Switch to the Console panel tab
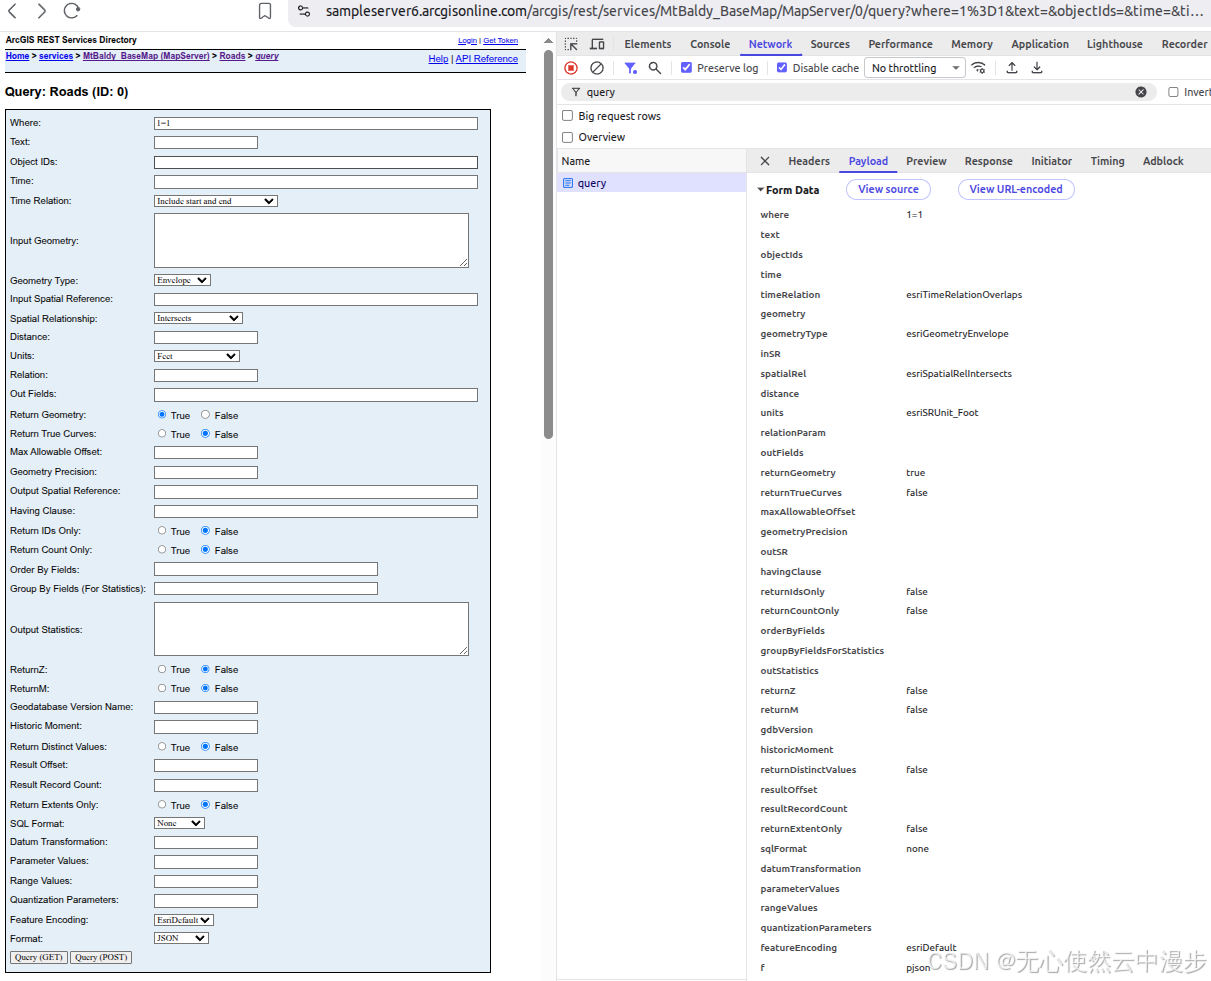This screenshot has width=1211, height=981. [710, 44]
